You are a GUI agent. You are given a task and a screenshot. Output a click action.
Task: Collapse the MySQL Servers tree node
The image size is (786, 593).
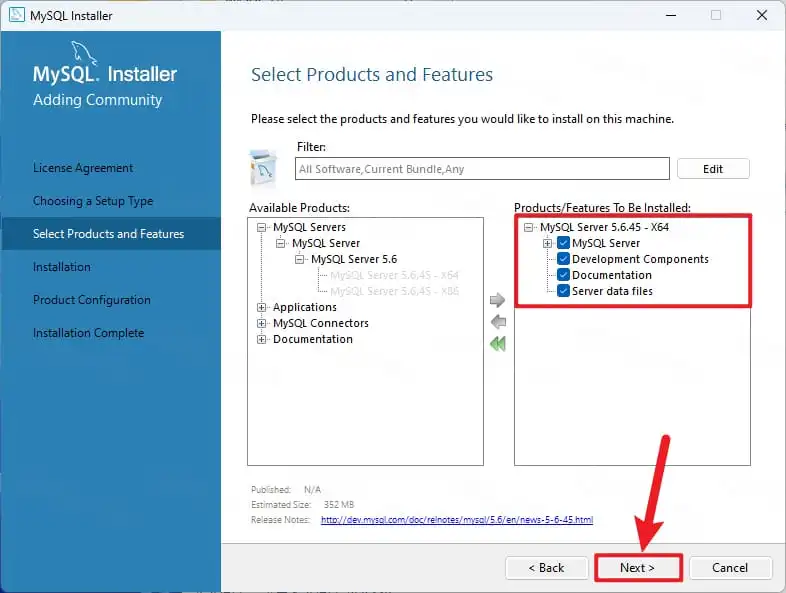[x=261, y=228]
